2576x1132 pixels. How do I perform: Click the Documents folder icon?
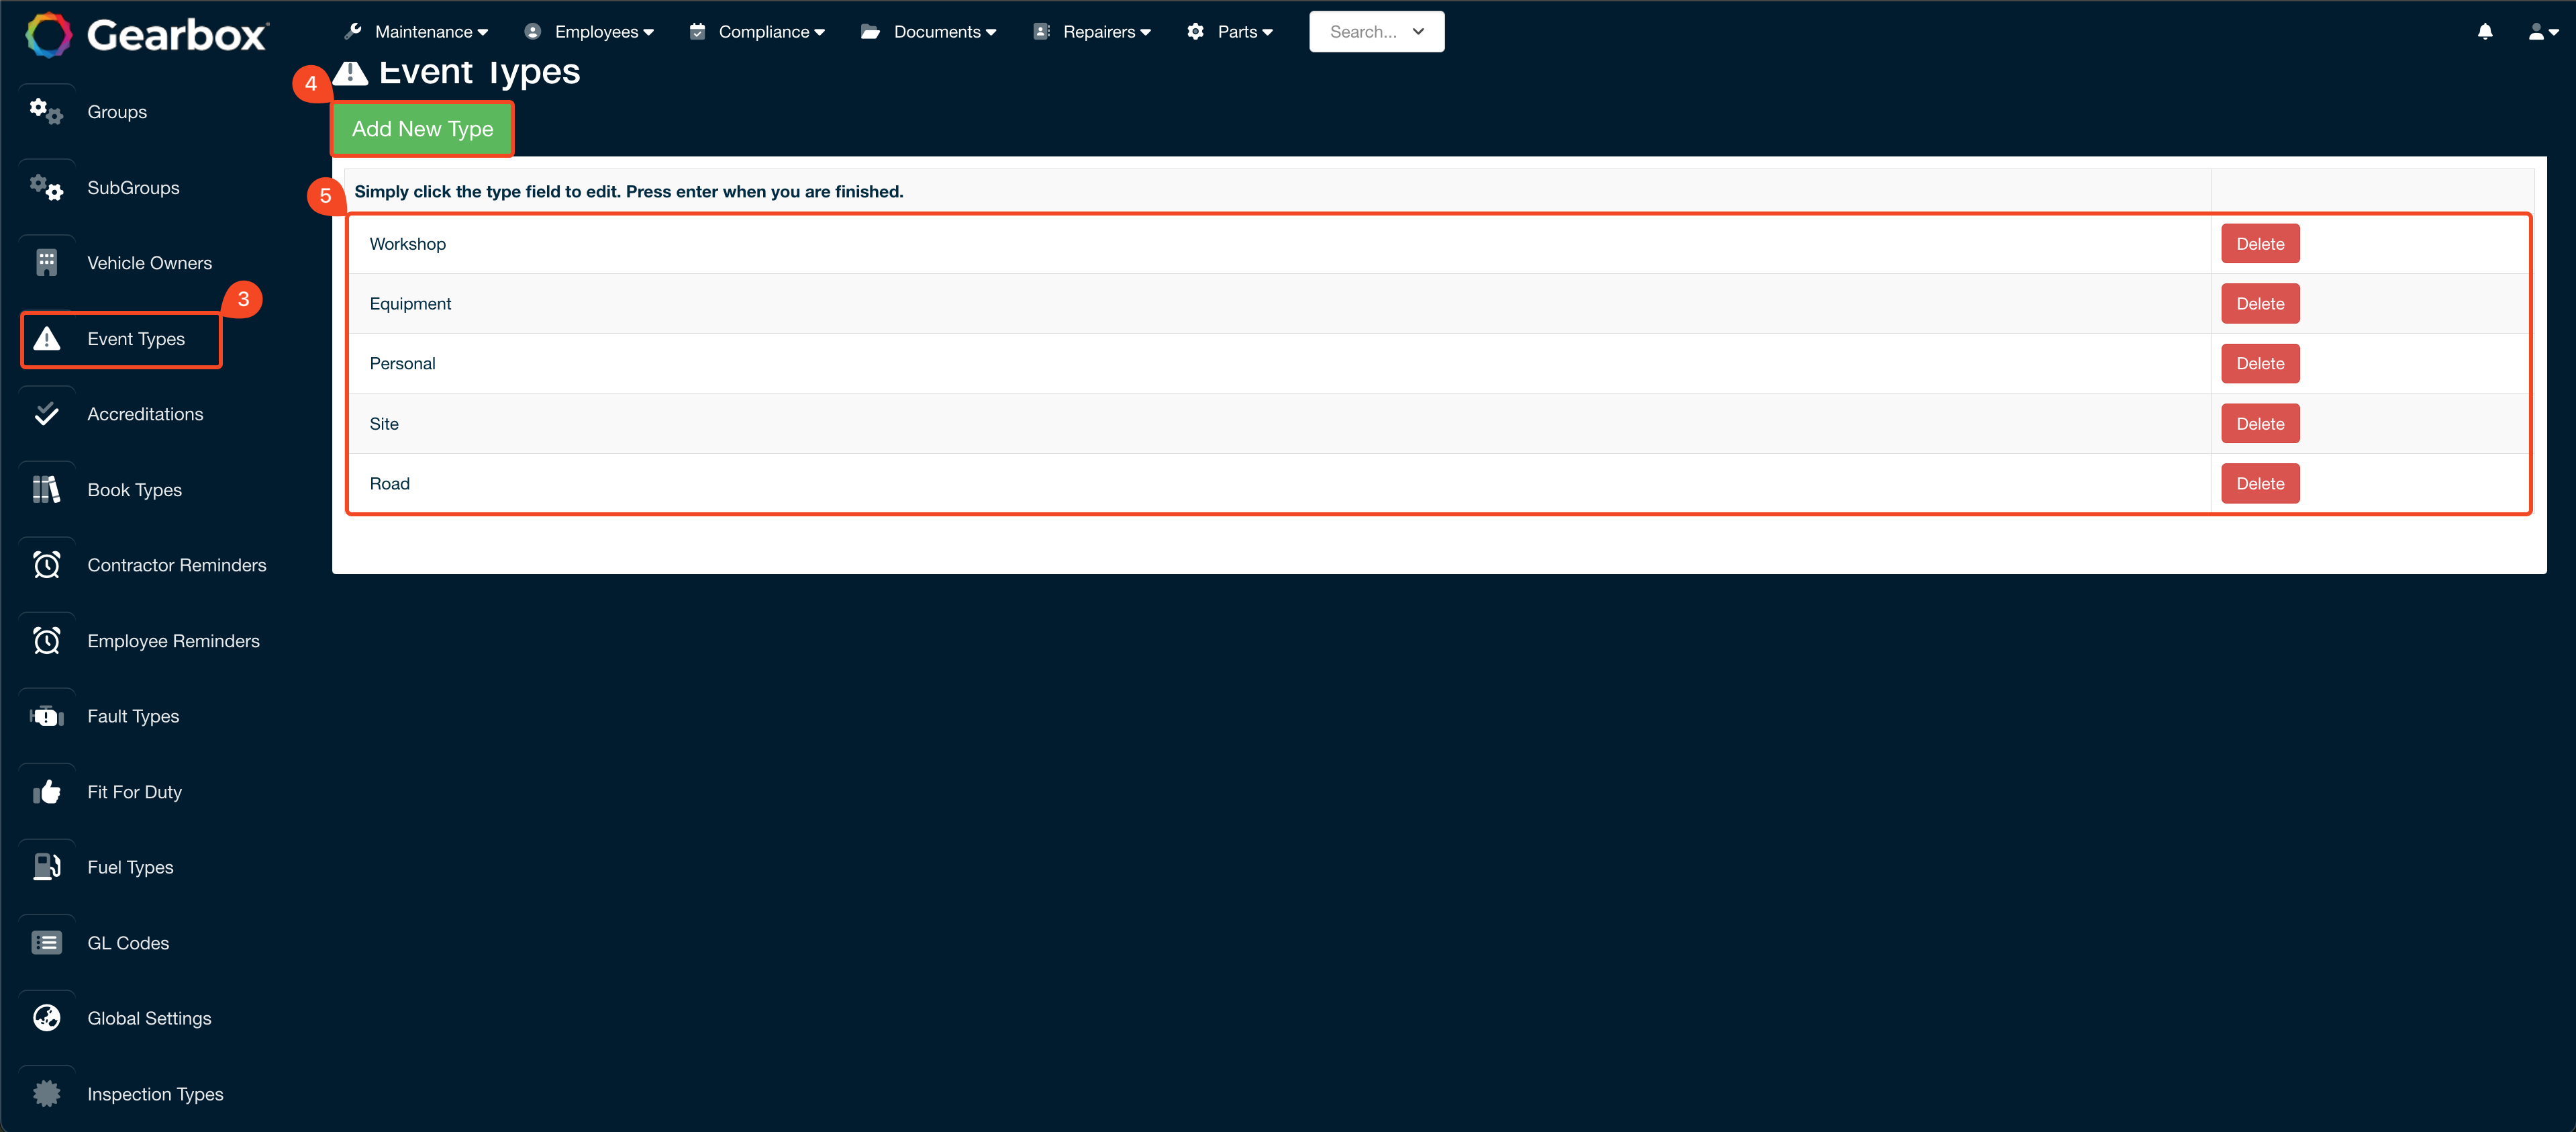[870, 31]
